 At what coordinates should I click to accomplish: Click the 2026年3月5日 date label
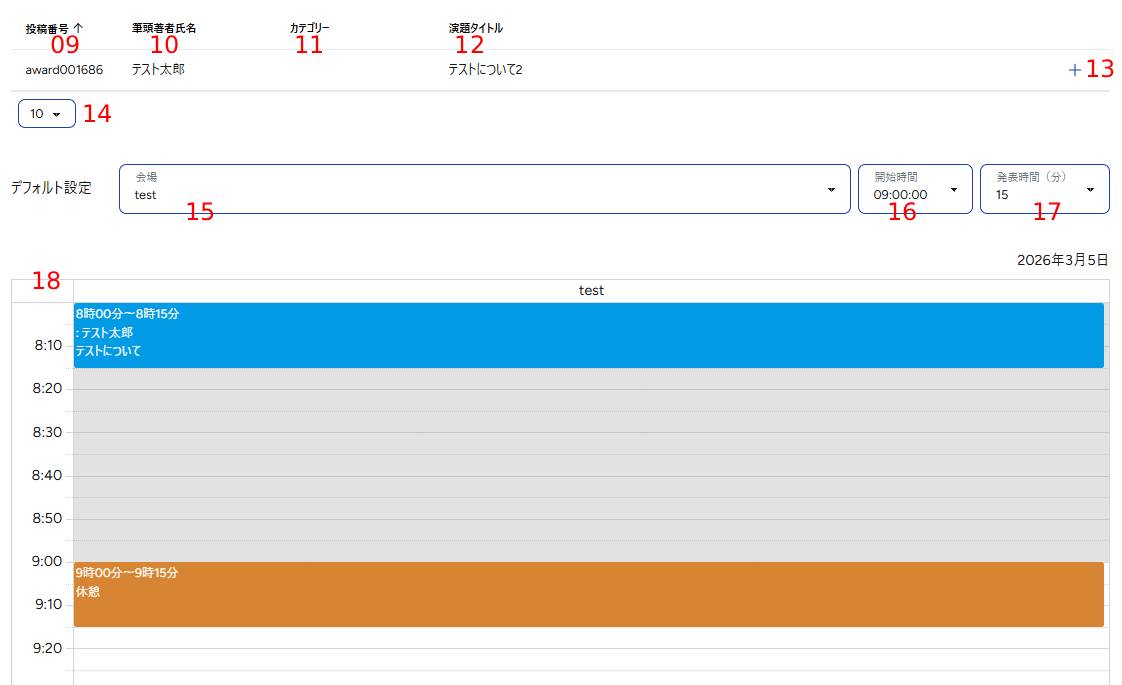click(x=1062, y=260)
